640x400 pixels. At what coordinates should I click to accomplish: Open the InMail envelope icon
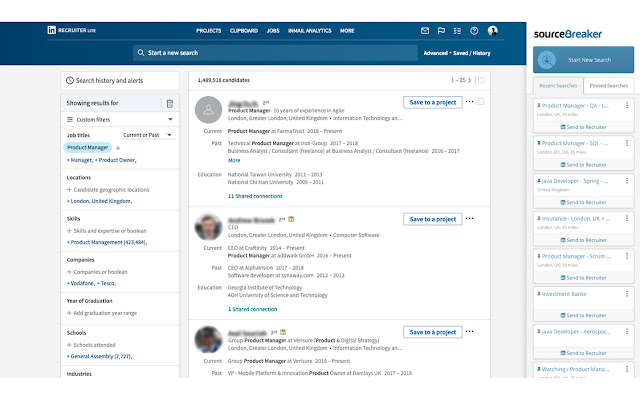tap(425, 31)
